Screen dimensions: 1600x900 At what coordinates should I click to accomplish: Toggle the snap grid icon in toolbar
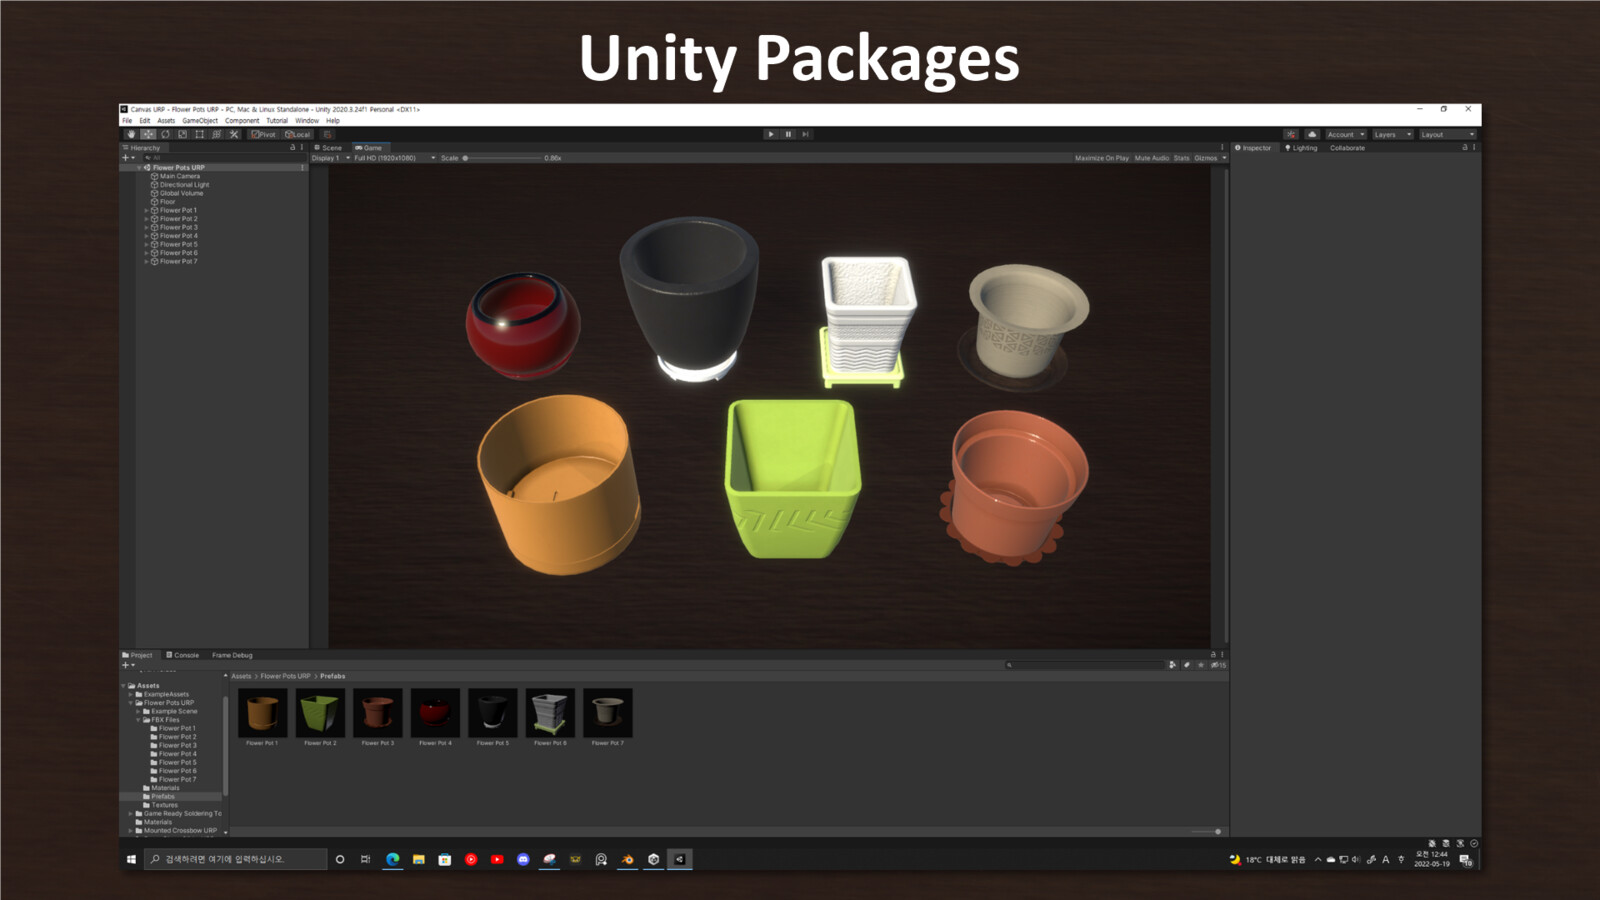327,134
